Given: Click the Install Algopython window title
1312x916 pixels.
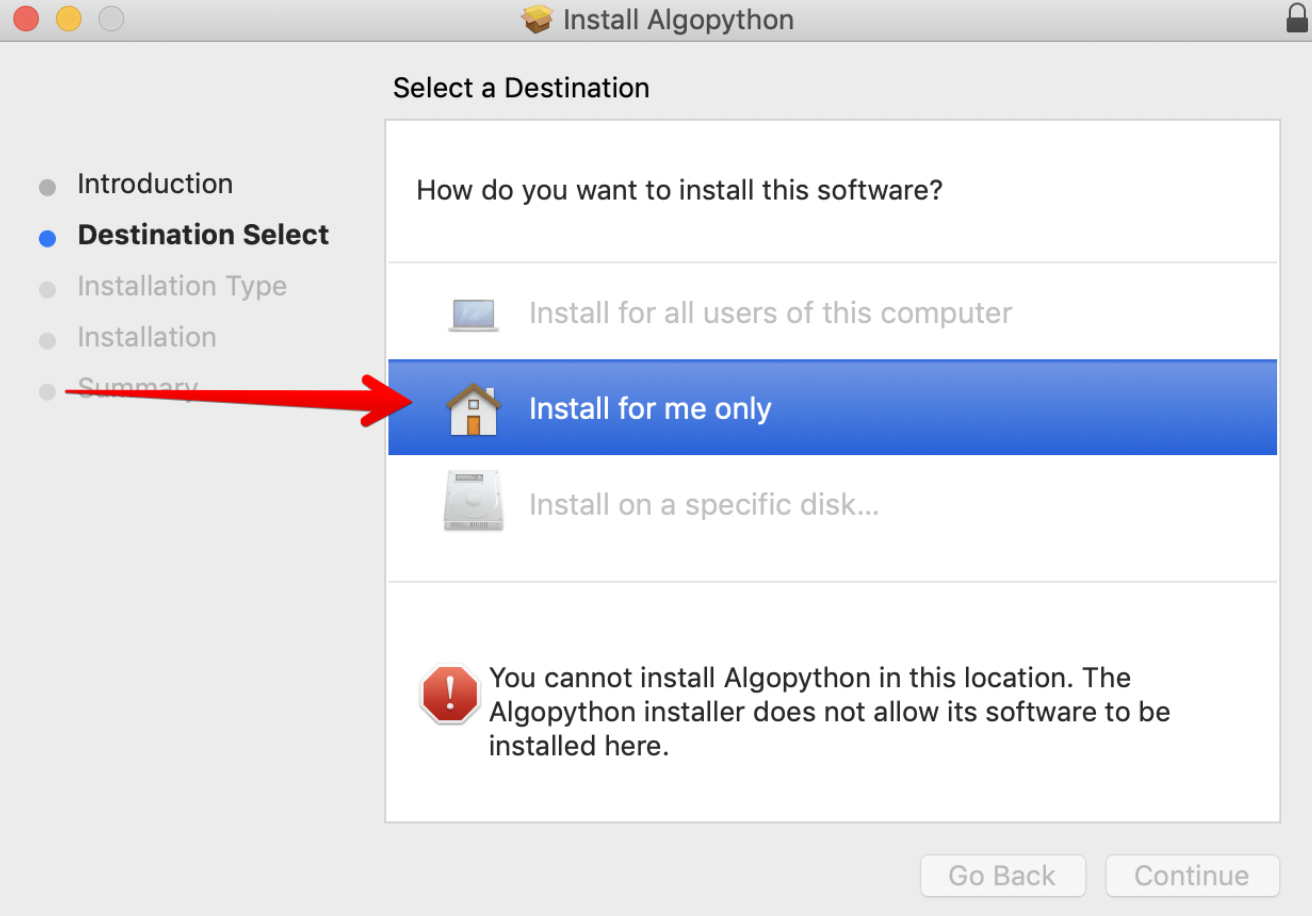Looking at the screenshot, I should click(x=678, y=20).
